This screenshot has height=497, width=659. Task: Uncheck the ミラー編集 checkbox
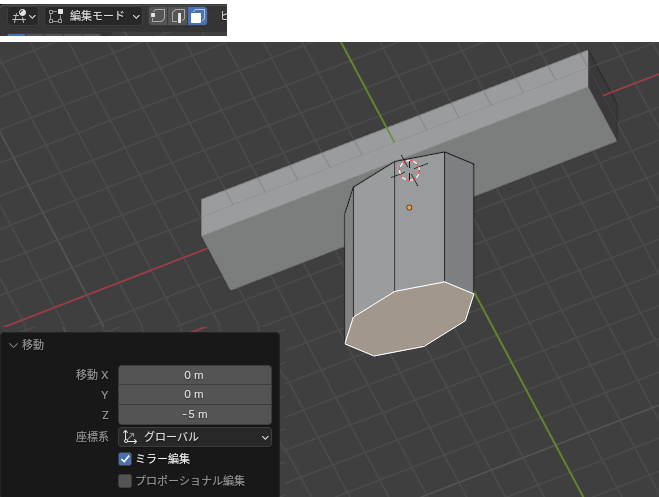pos(125,459)
